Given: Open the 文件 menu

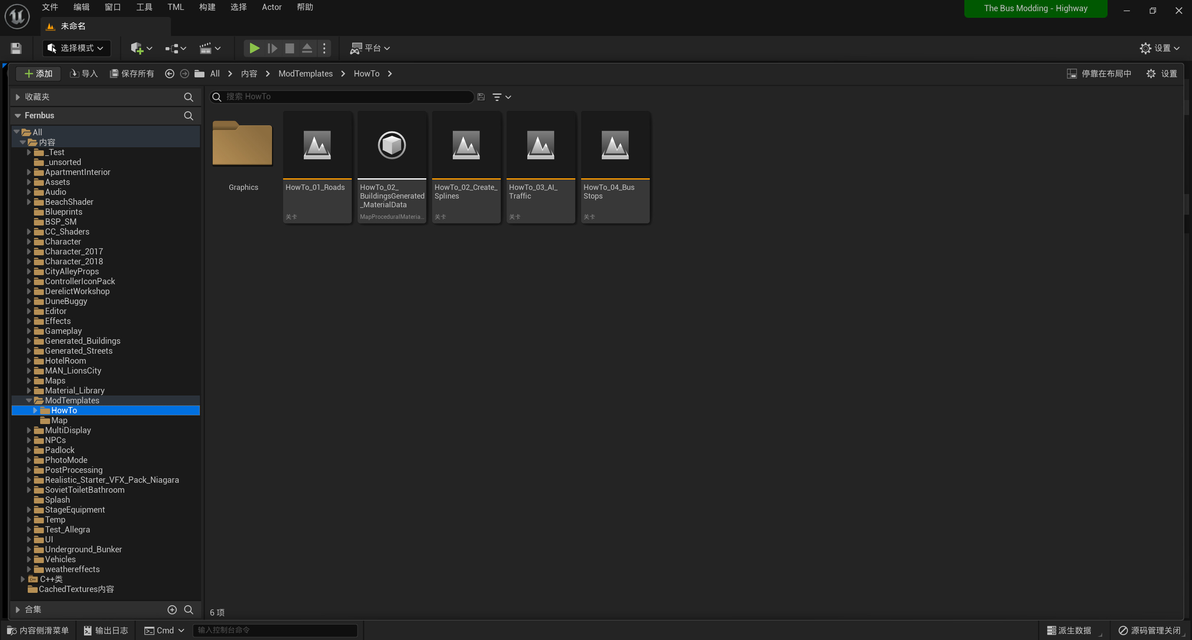Looking at the screenshot, I should (50, 7).
